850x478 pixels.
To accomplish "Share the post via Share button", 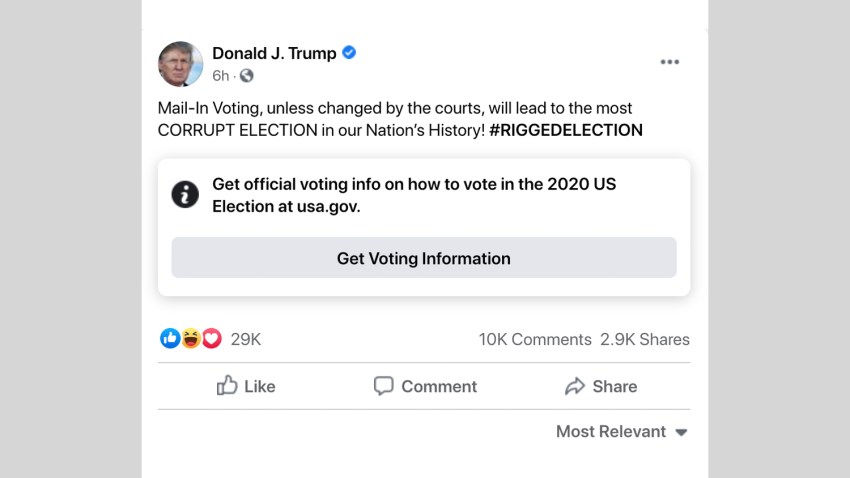I will coord(601,386).
